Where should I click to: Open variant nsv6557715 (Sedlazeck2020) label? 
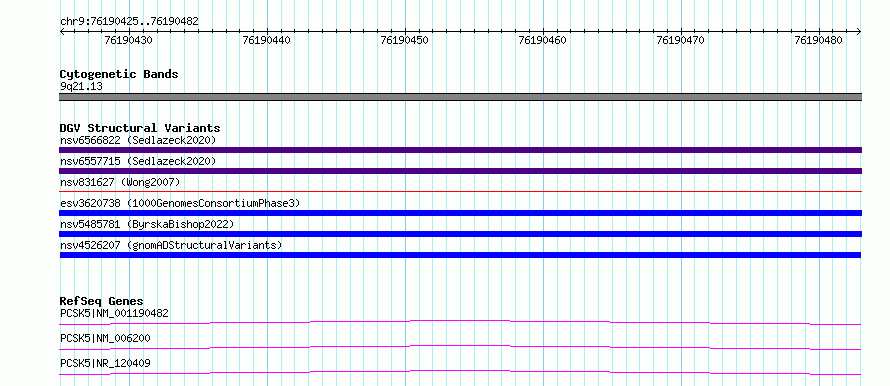click(x=138, y=161)
